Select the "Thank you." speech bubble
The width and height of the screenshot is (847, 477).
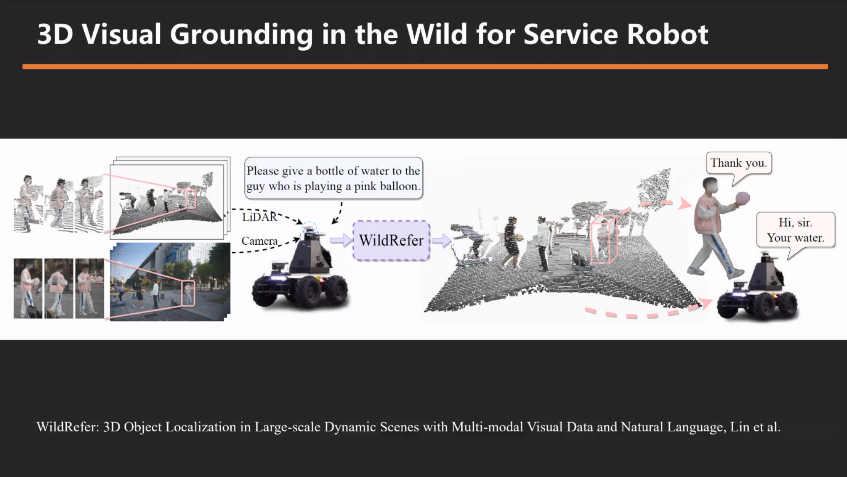click(x=739, y=163)
